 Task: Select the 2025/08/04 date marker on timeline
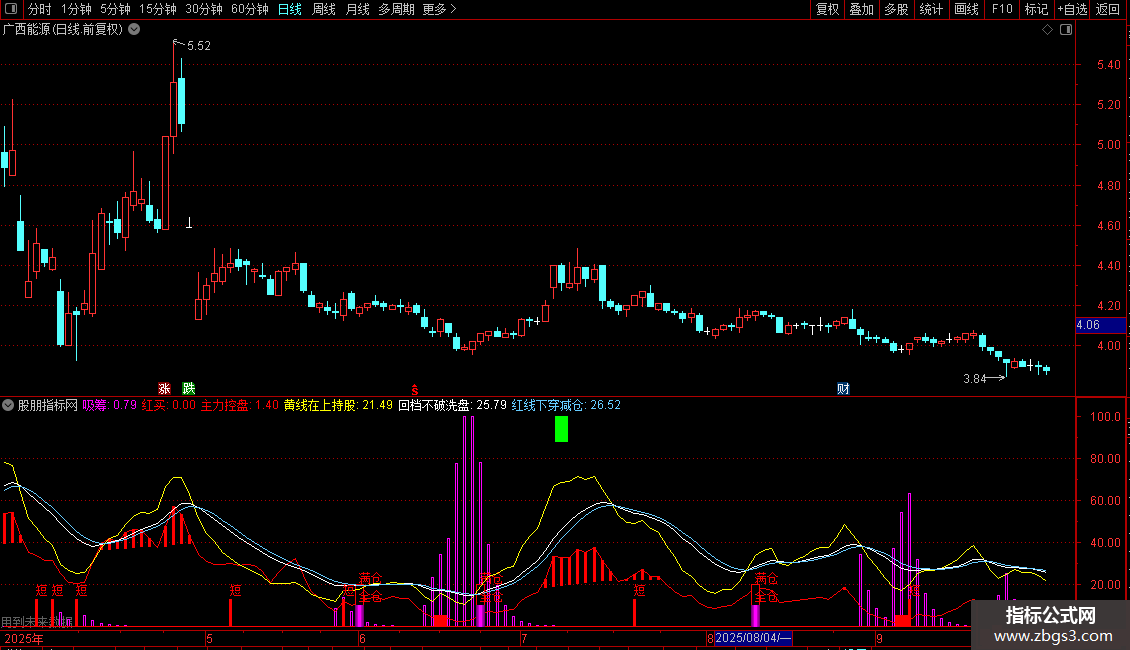[753, 638]
